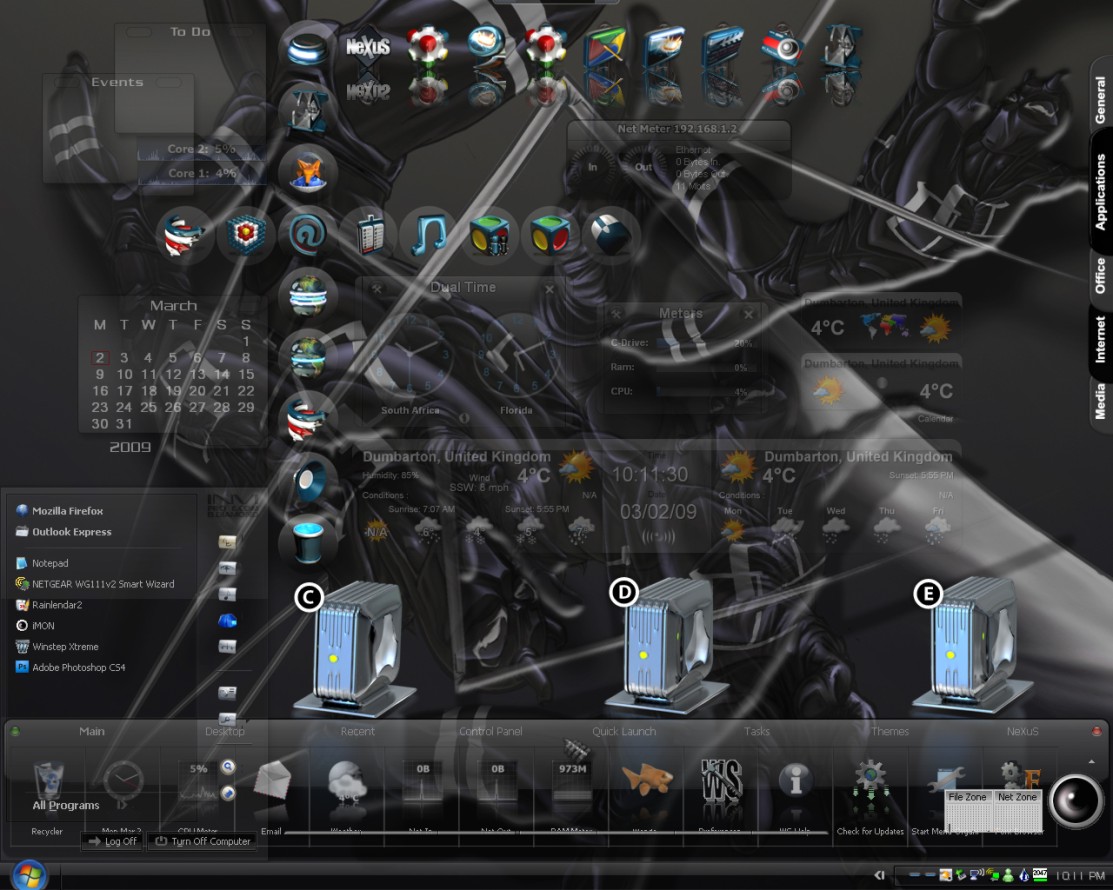
Task: Launch the blue music note icon
Action: (x=429, y=234)
